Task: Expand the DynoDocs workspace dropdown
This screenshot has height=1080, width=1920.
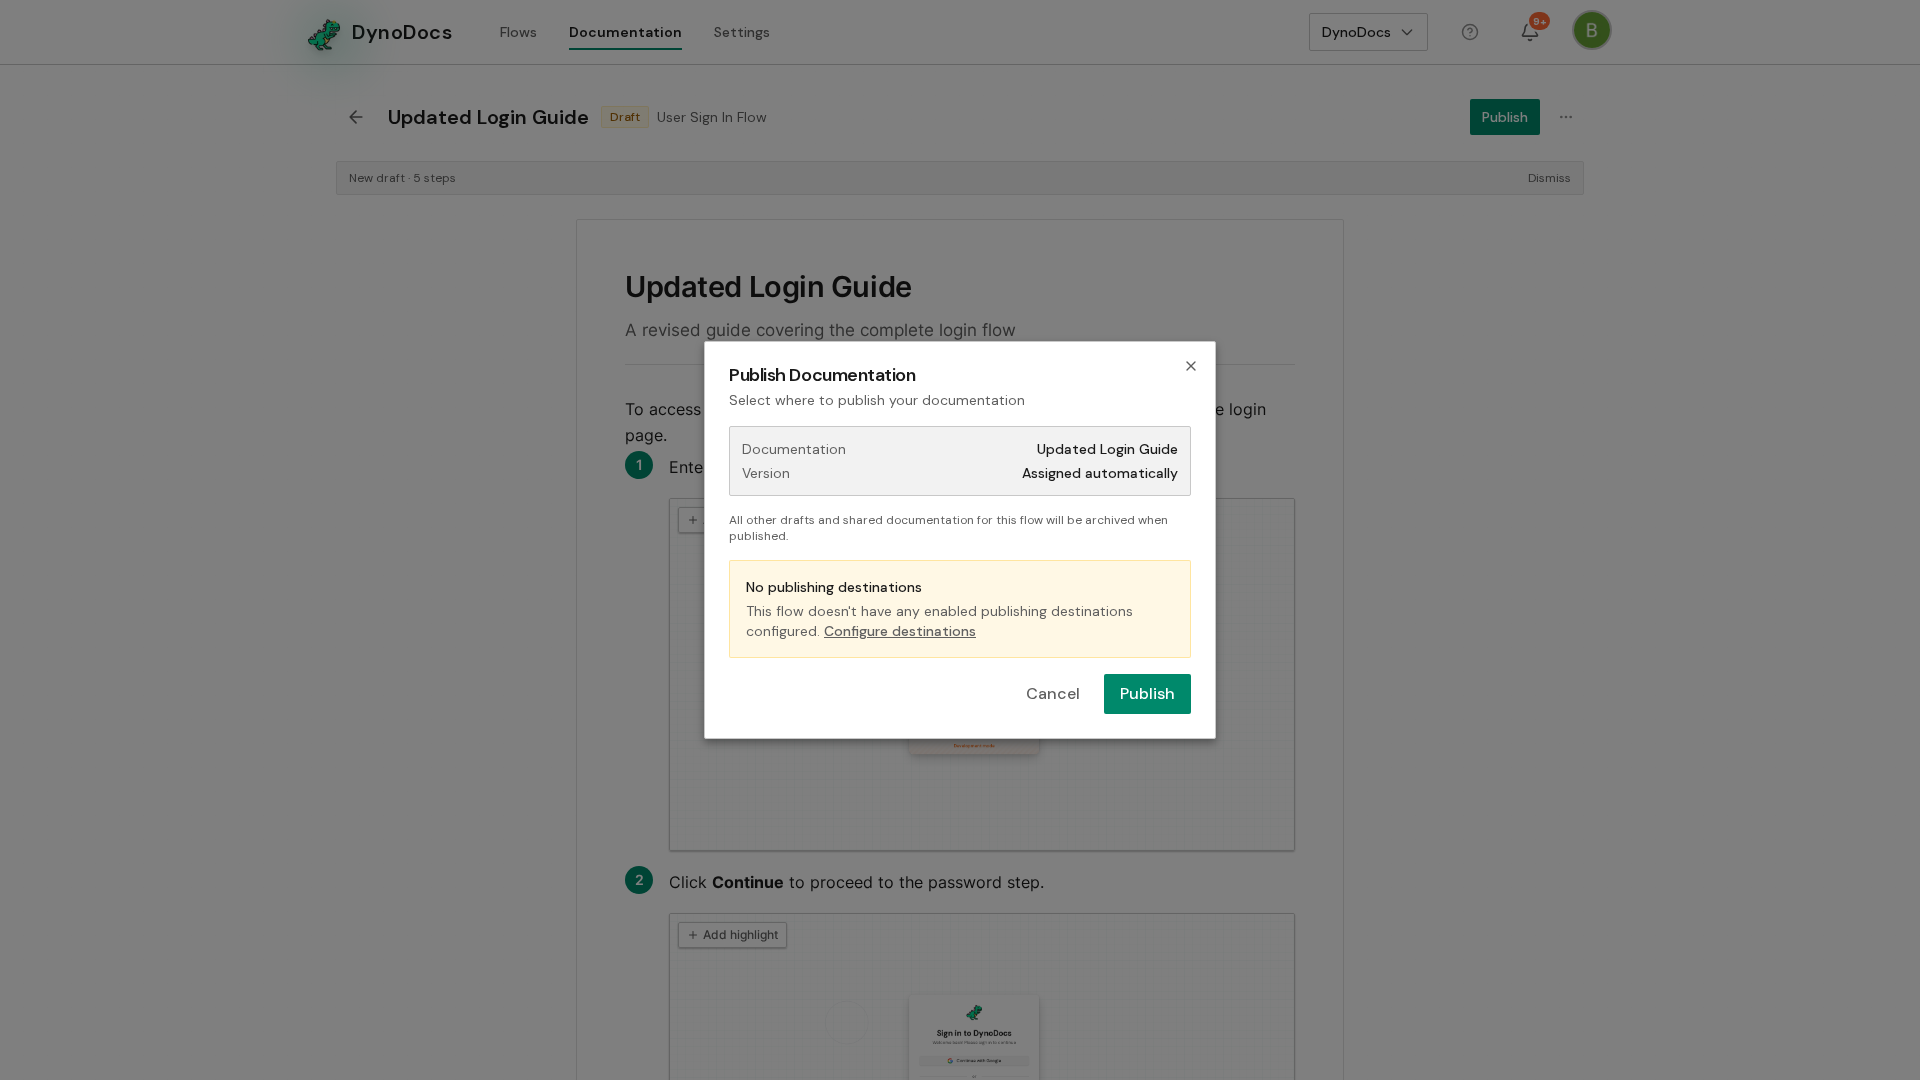Action: tap(1368, 32)
